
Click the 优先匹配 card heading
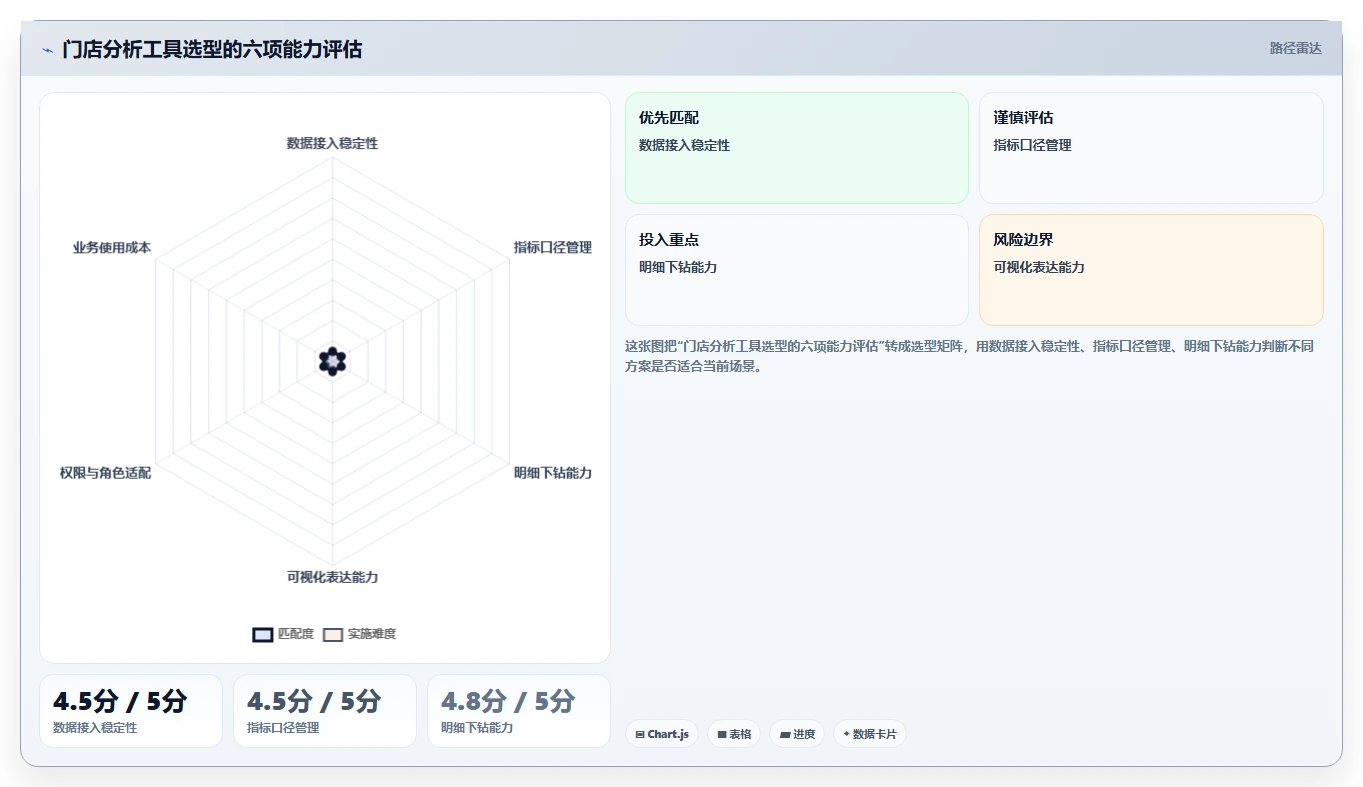tap(669, 118)
